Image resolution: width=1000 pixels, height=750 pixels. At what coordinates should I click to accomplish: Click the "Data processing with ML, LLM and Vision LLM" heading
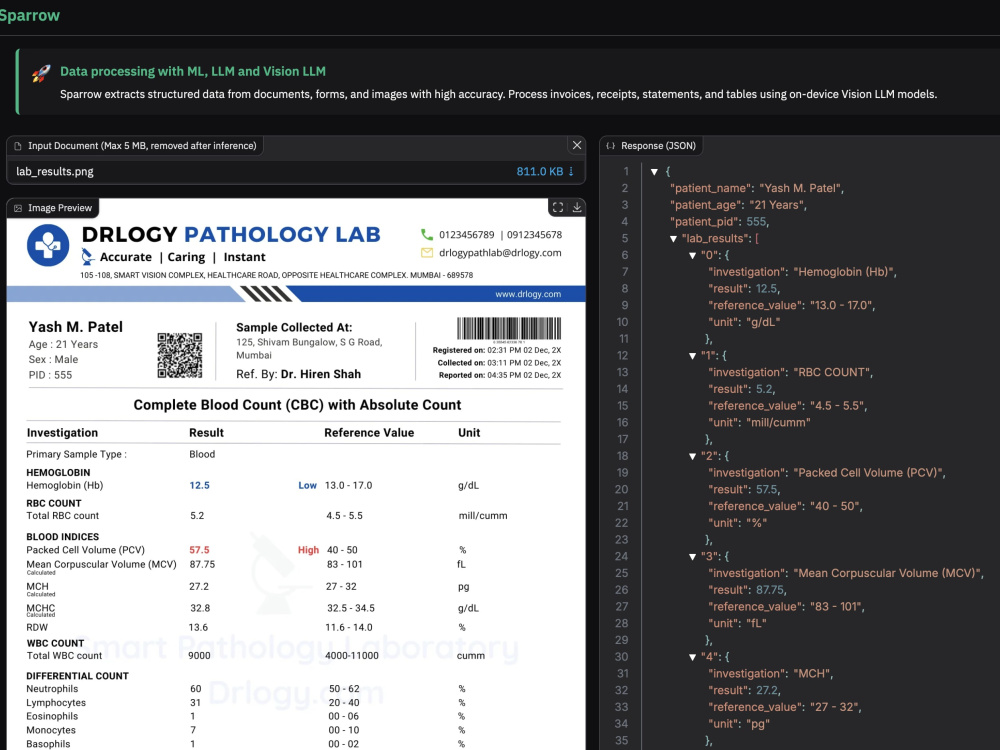[x=193, y=71]
